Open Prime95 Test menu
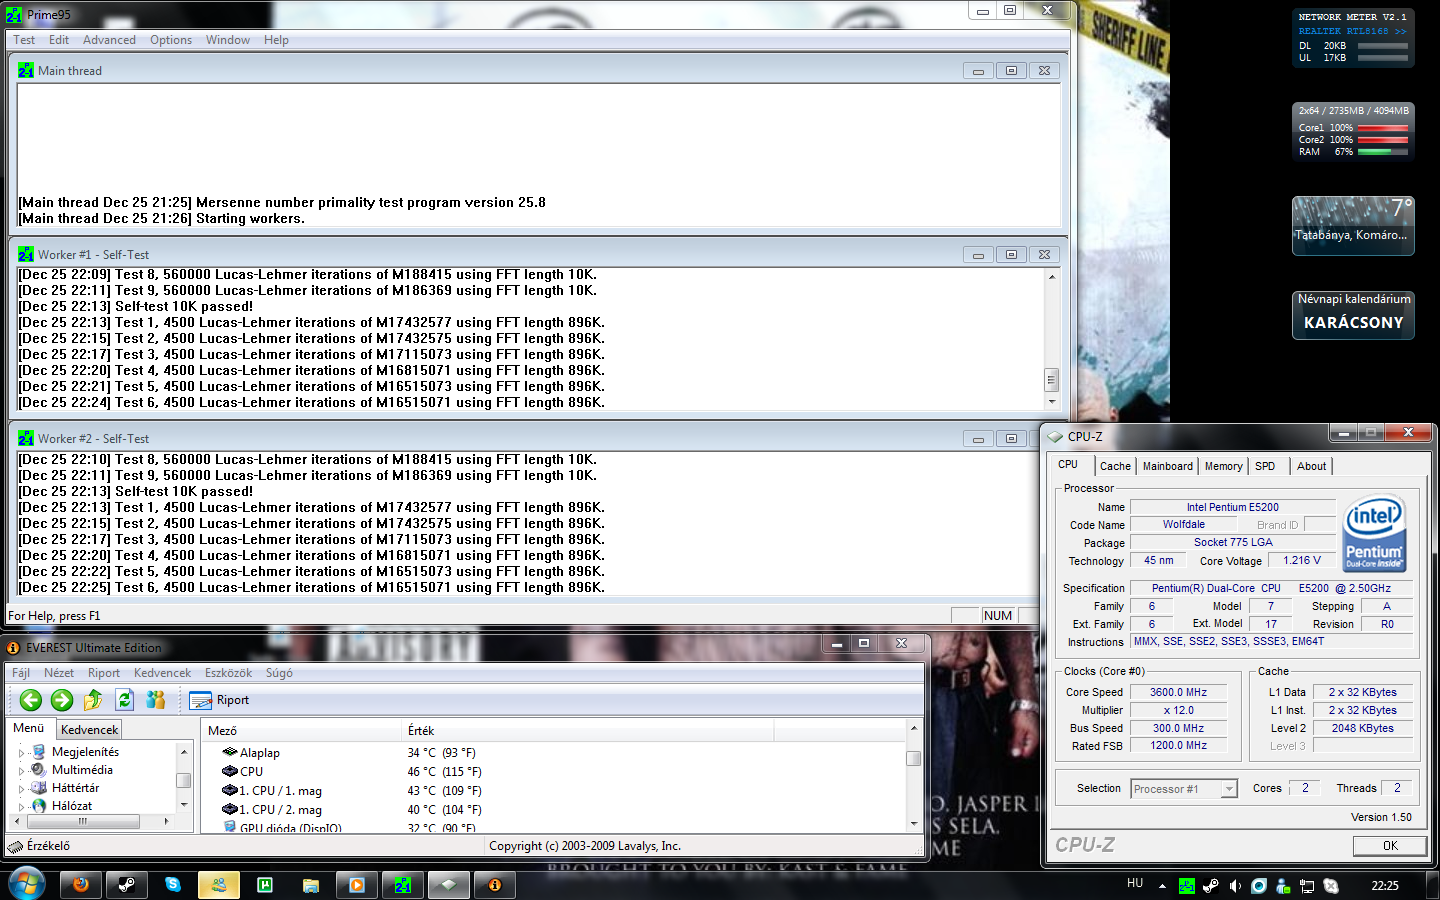The height and width of the screenshot is (900, 1440). pos(24,40)
